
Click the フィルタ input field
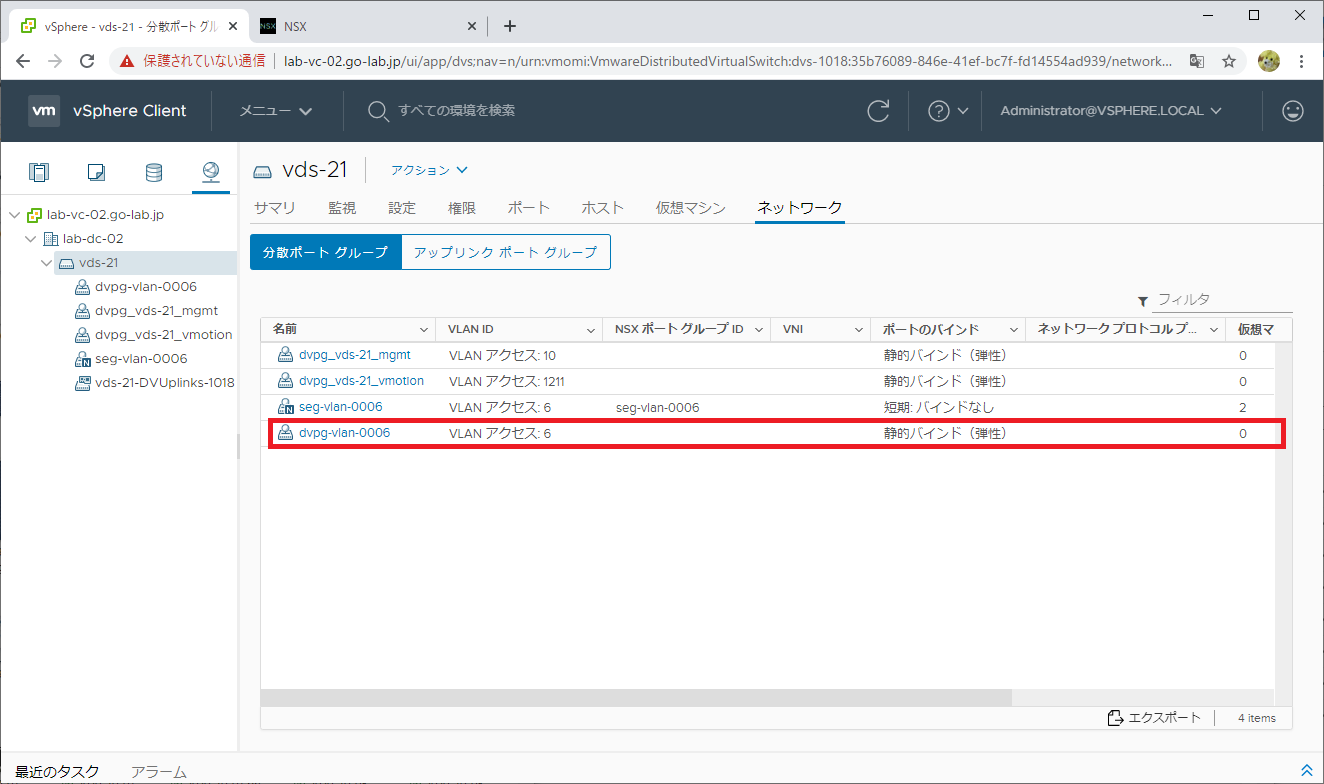point(1223,300)
